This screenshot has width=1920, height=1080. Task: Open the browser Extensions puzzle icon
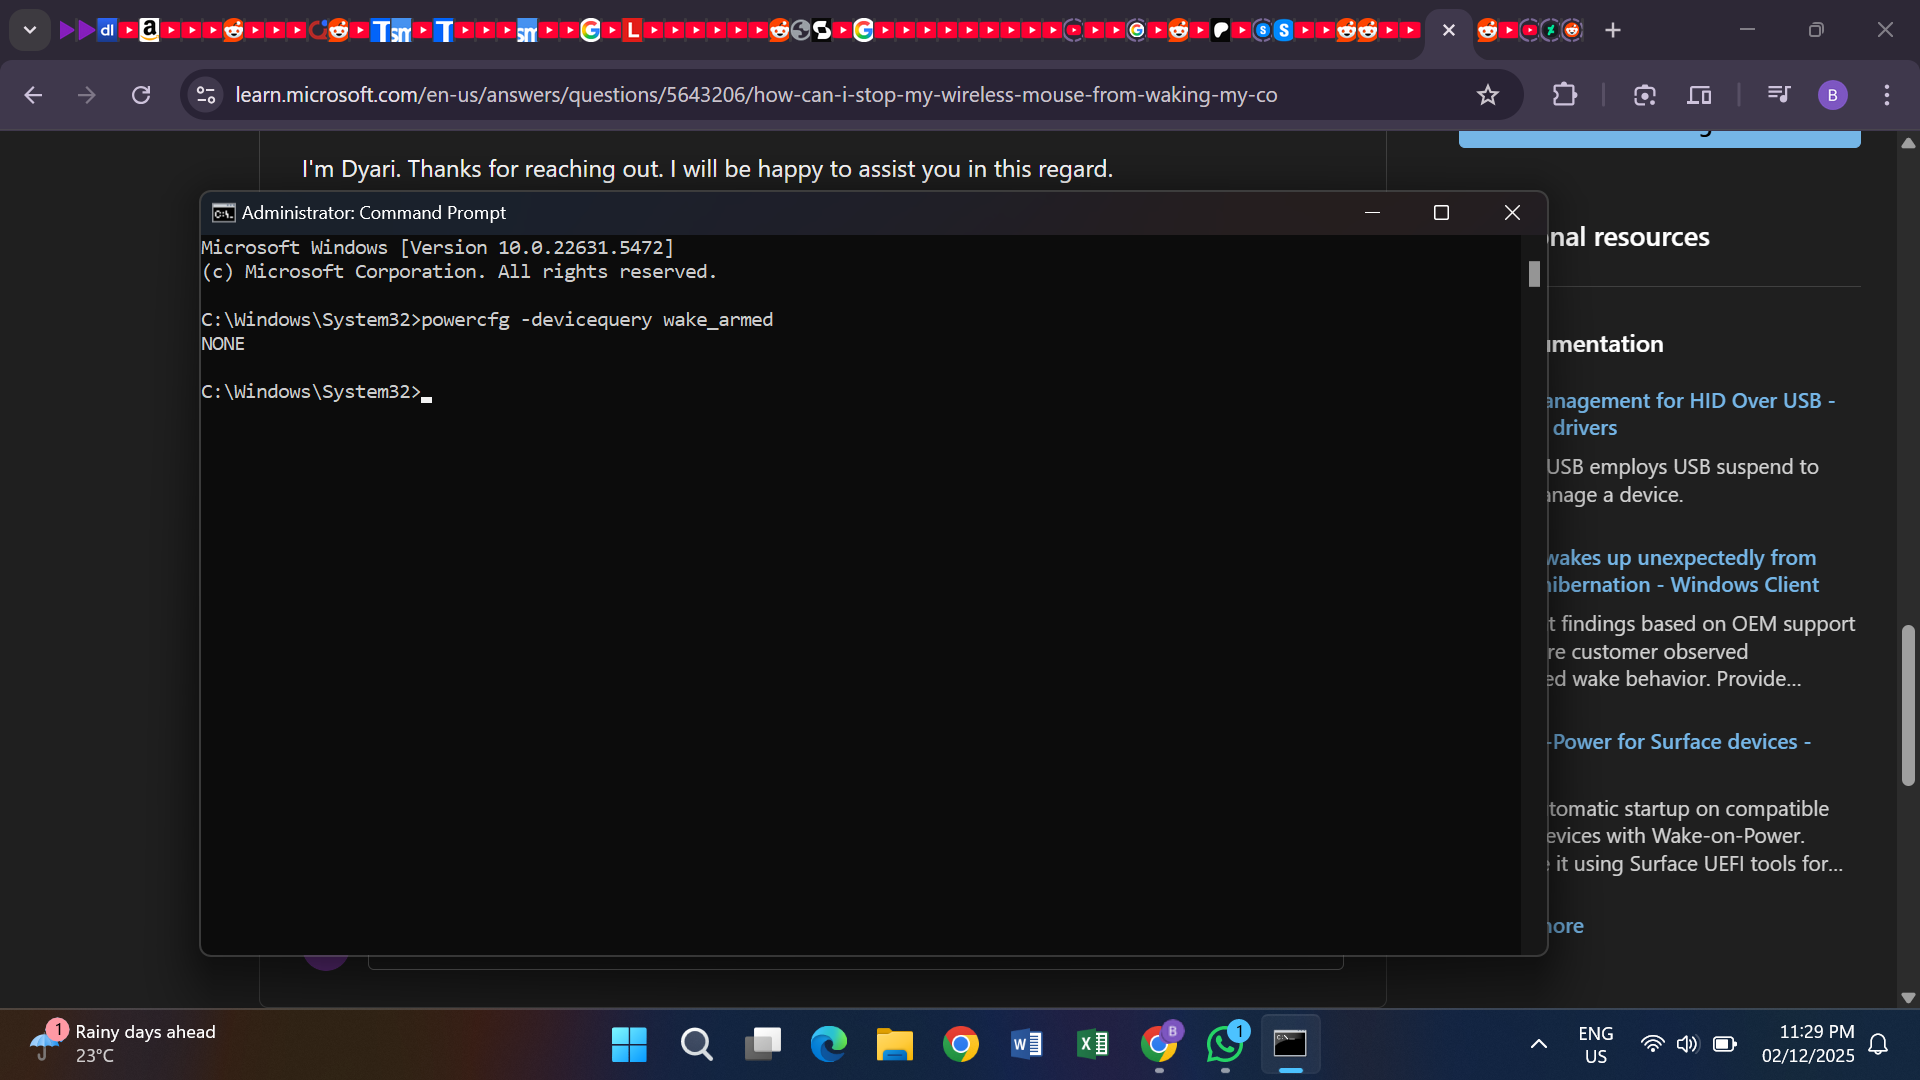pyautogui.click(x=1565, y=95)
